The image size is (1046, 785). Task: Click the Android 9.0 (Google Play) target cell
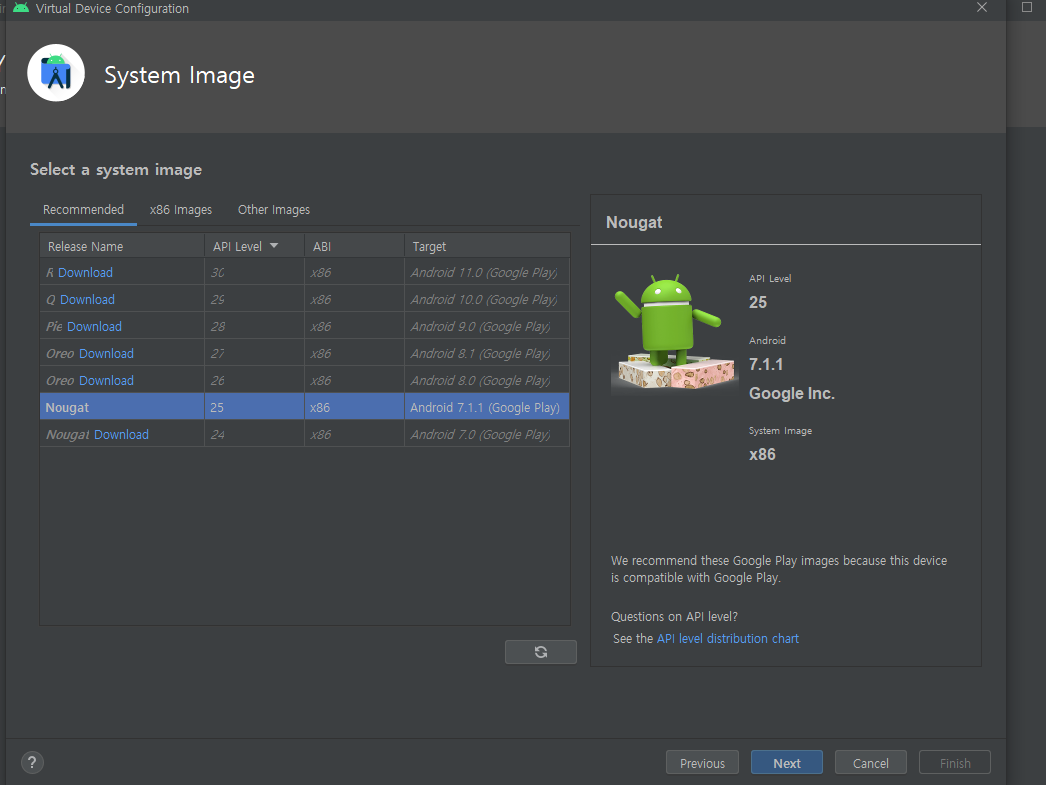pos(487,326)
